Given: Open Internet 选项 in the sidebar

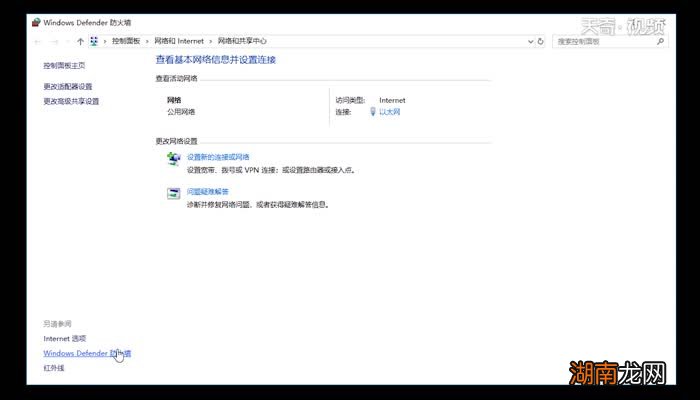Looking at the screenshot, I should 65,339.
